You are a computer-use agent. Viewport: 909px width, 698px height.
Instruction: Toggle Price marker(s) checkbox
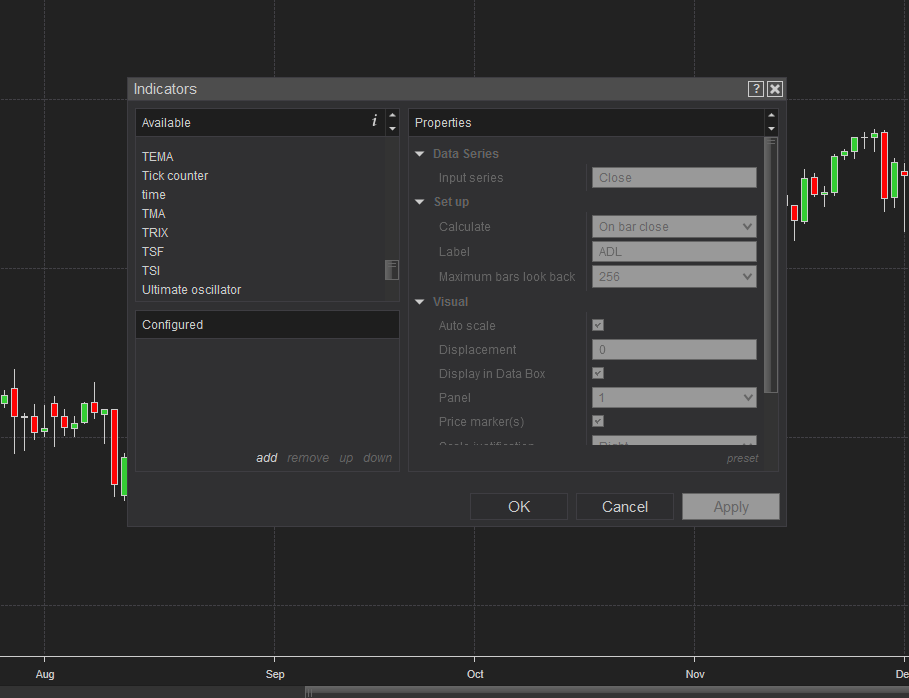click(x=598, y=421)
